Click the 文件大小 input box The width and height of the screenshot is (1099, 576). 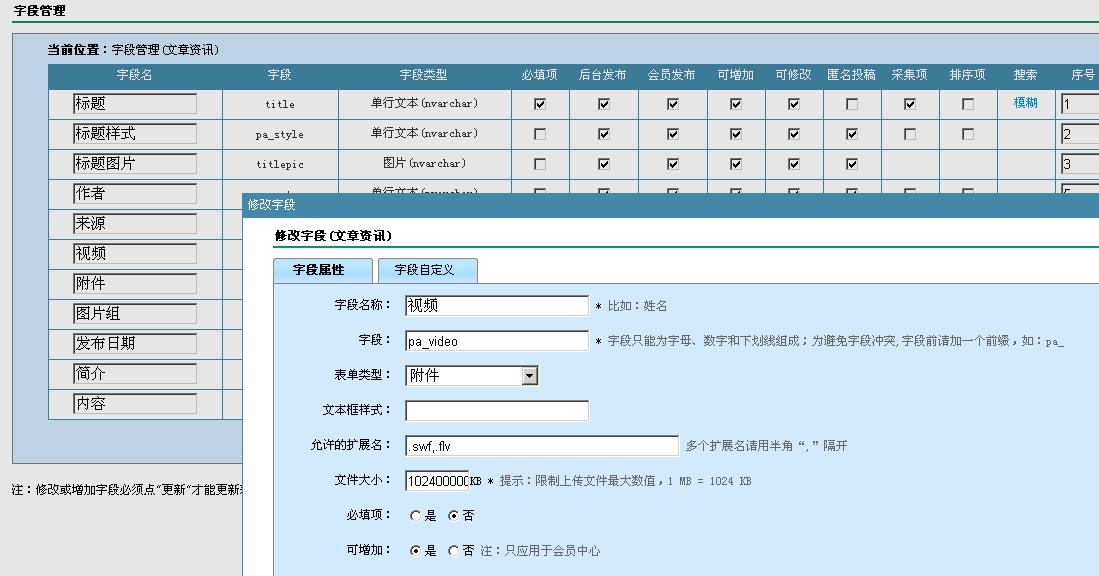tap(437, 481)
